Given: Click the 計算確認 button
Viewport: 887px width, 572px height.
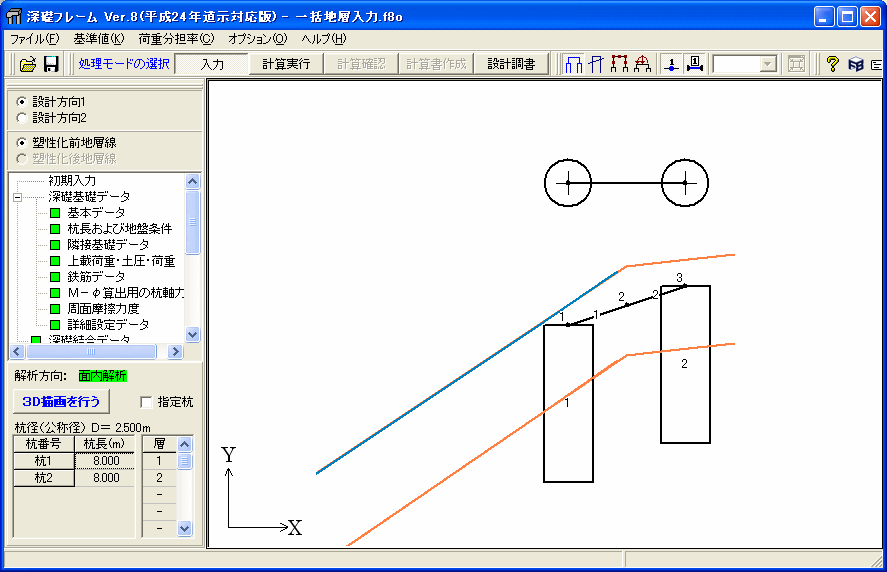Looking at the screenshot, I should 361,64.
